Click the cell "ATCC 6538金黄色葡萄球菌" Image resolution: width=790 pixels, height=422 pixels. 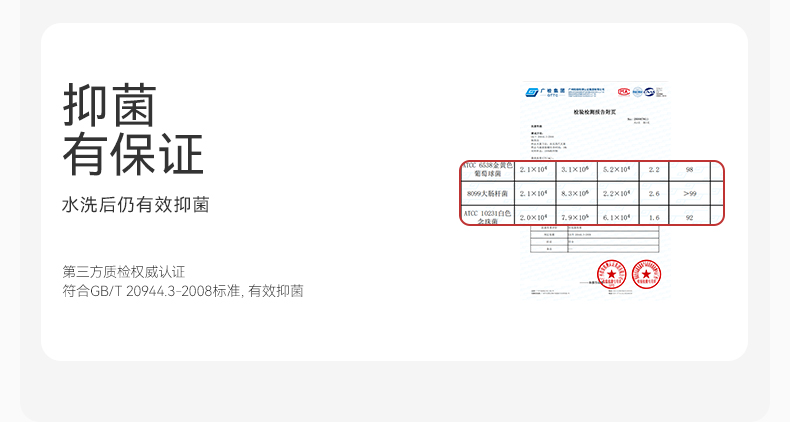click(x=488, y=170)
